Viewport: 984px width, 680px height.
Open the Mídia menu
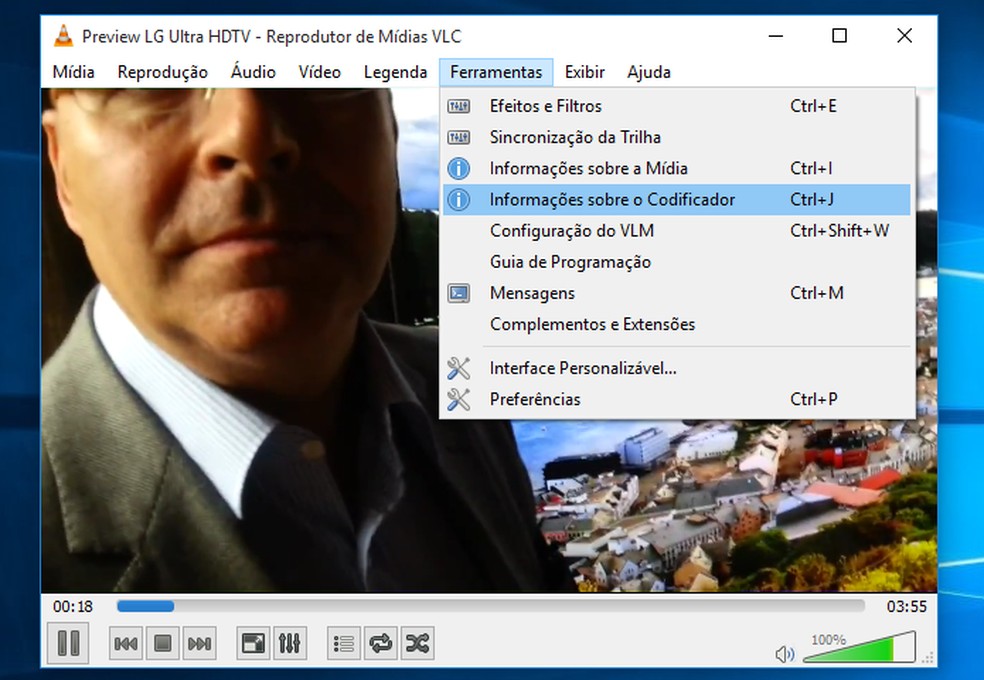click(72, 72)
